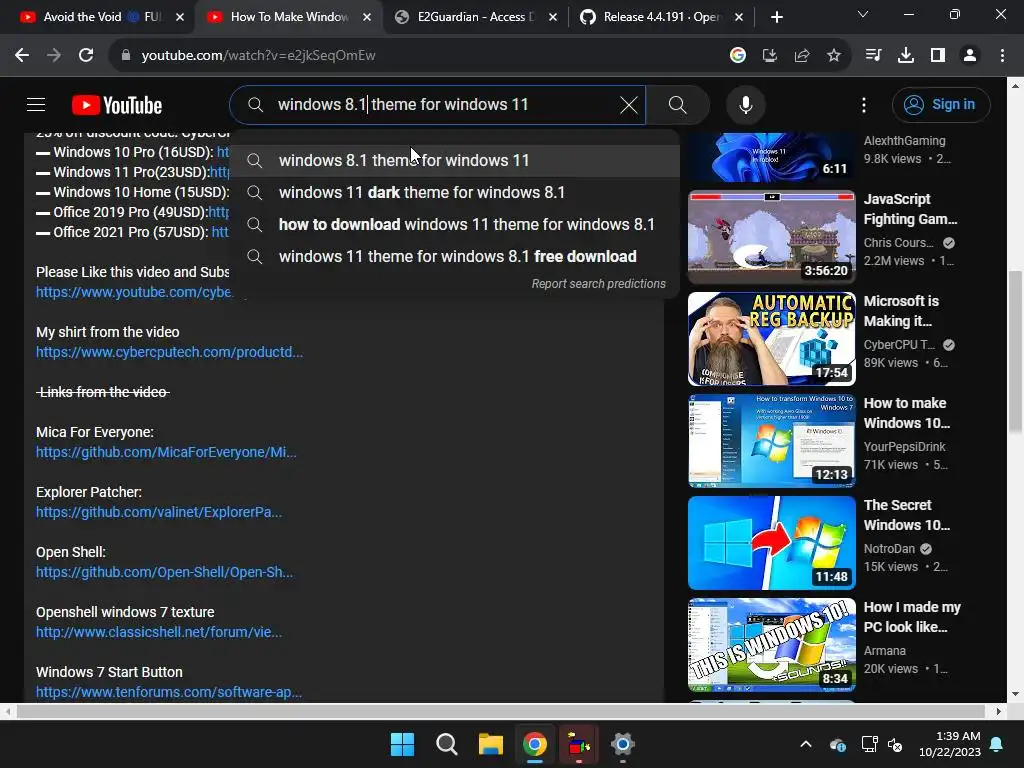Choose suggestion windows 8.1 theme for windows 11
This screenshot has height=768, width=1024.
[x=455, y=160]
